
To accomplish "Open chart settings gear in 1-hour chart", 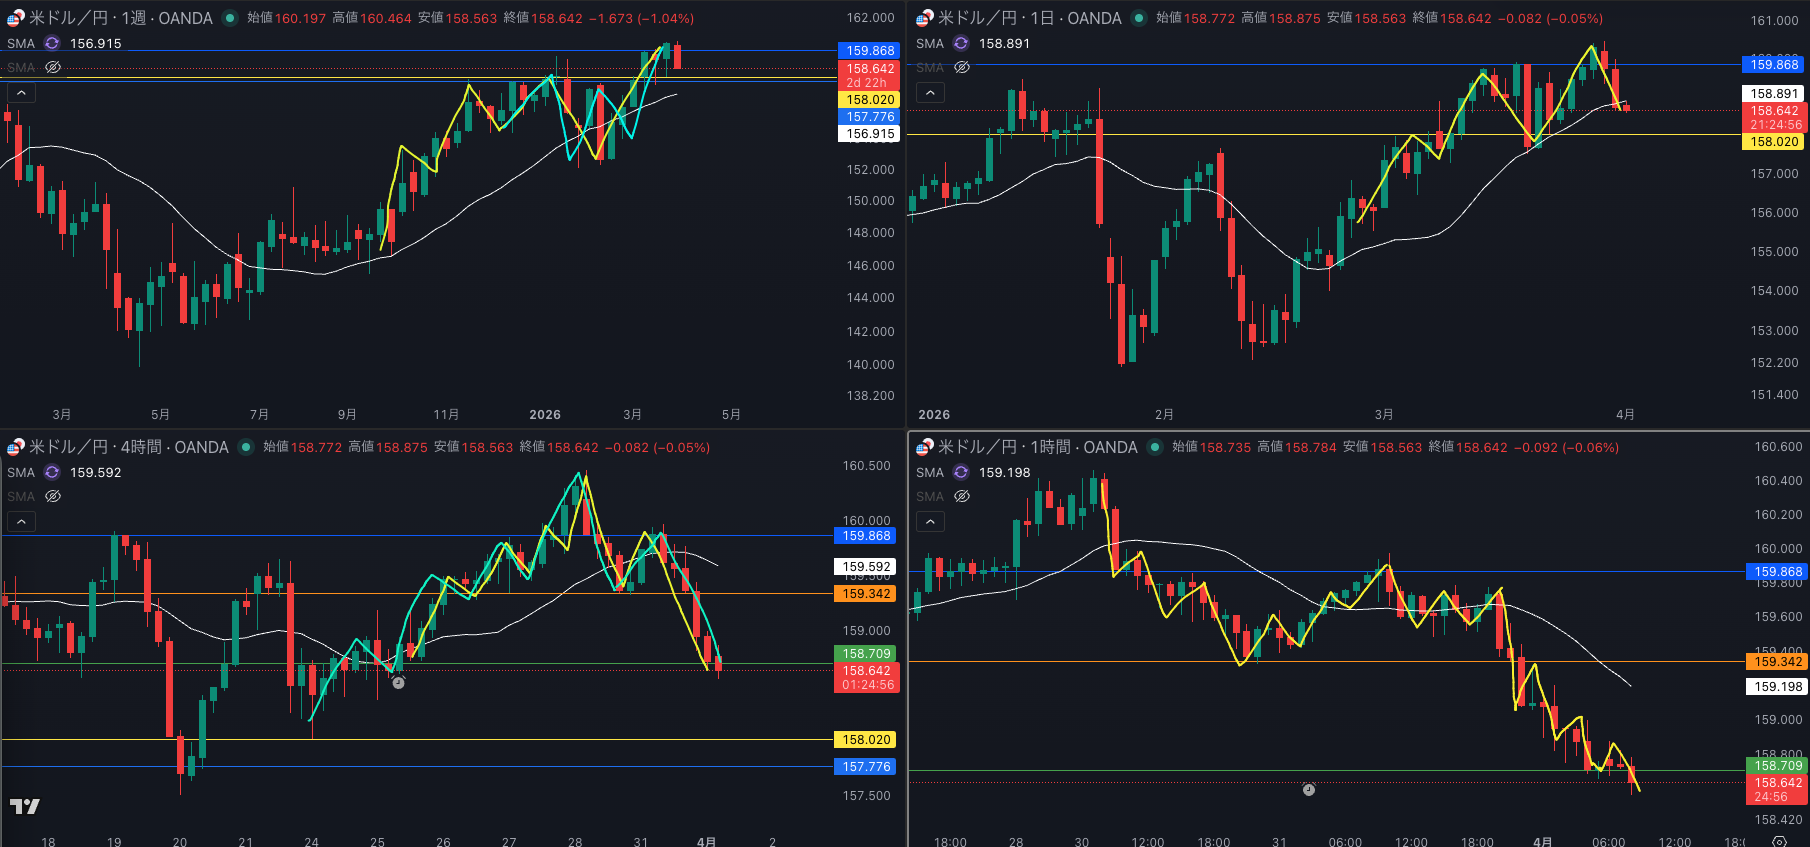I will [x=1779, y=842].
